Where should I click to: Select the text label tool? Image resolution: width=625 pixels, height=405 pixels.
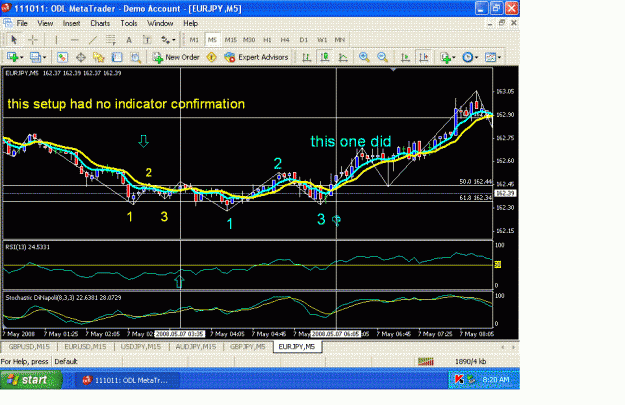point(147,39)
